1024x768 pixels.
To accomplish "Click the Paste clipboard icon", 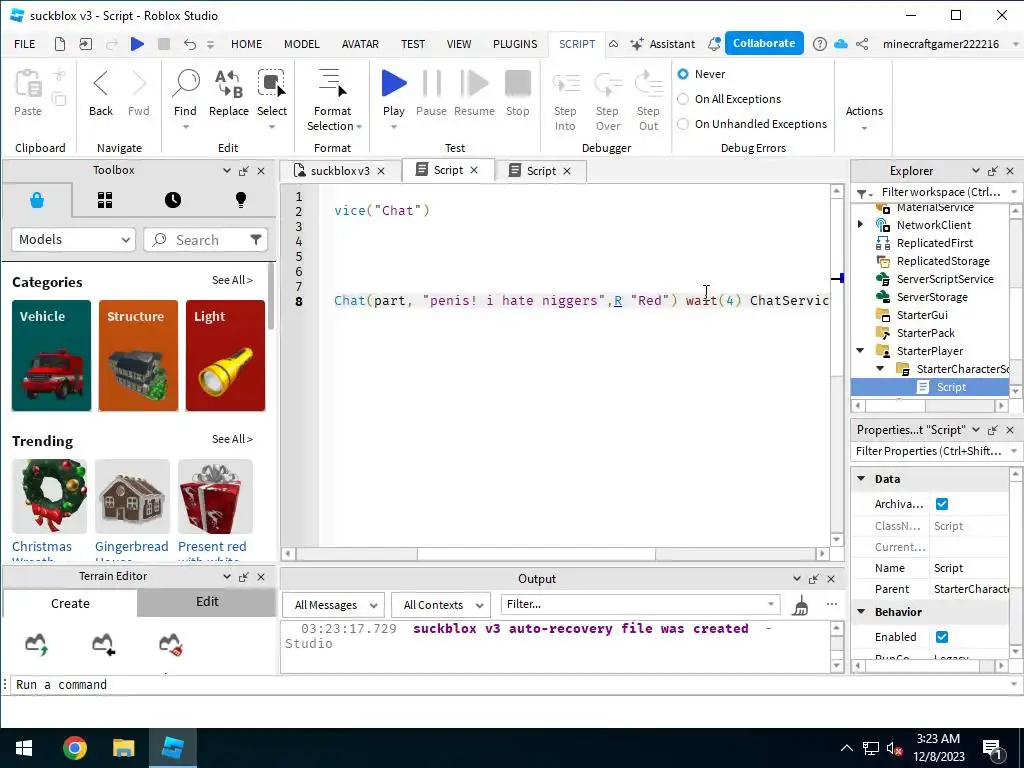I will pyautogui.click(x=28, y=84).
